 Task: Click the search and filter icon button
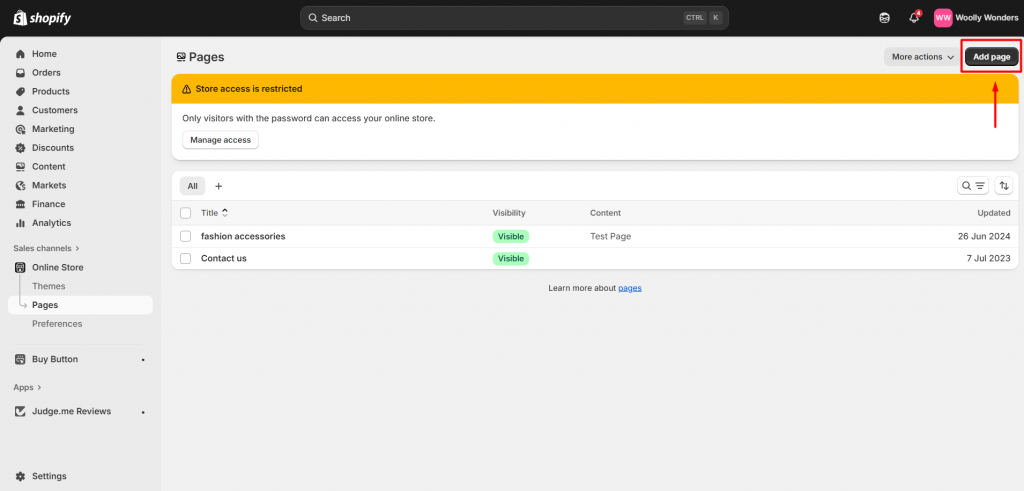click(x=973, y=186)
